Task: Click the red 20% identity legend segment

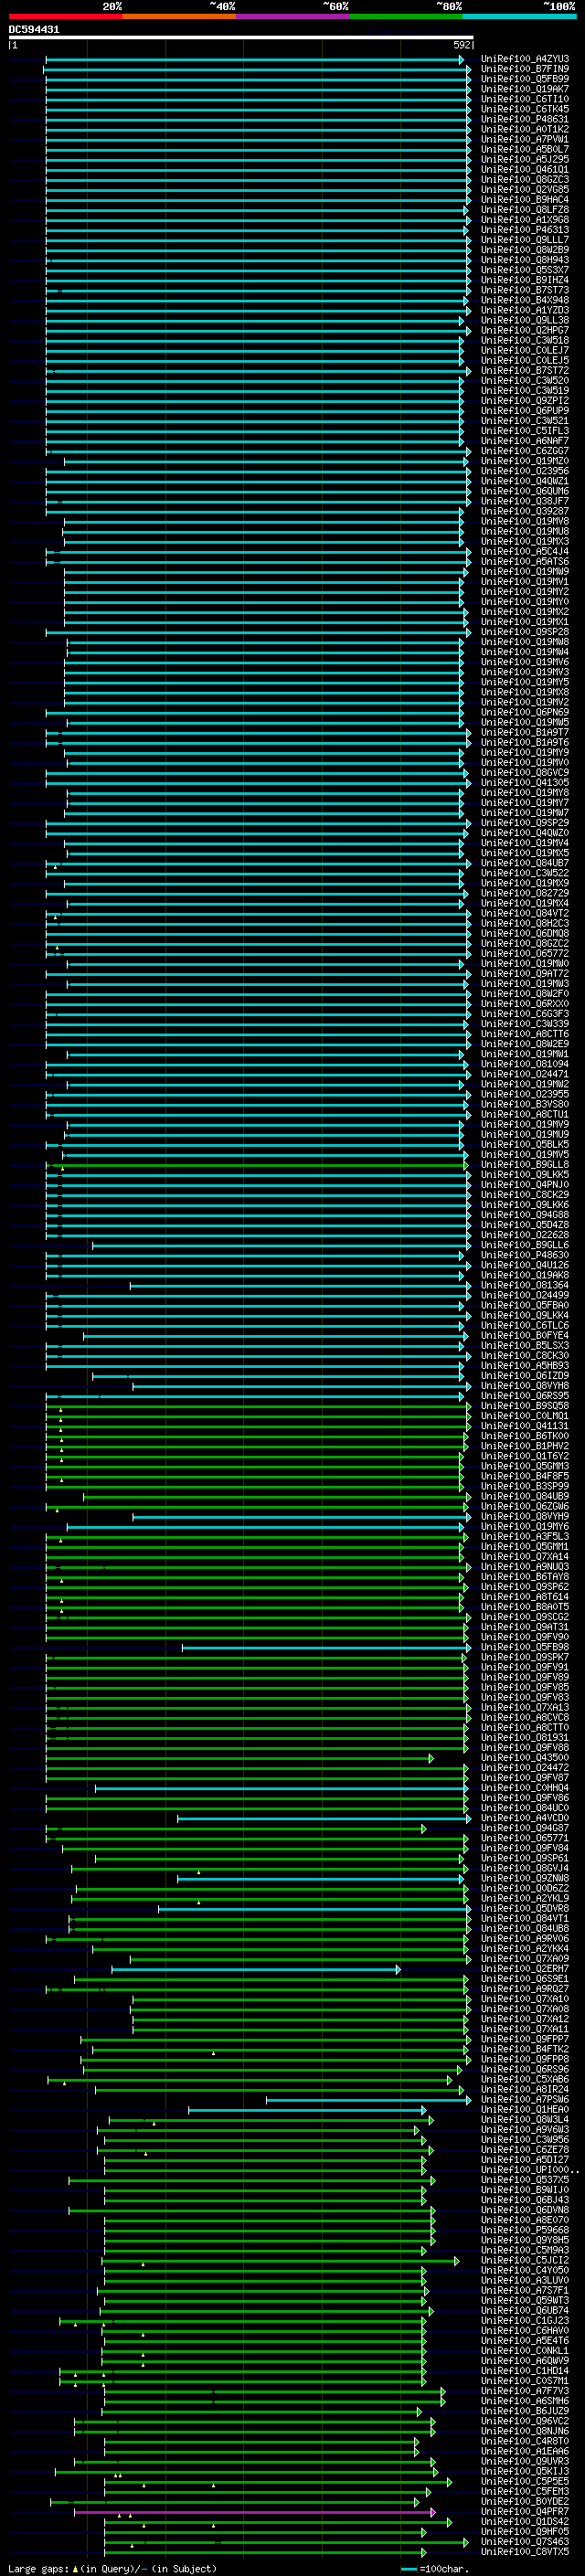Action: point(66,16)
